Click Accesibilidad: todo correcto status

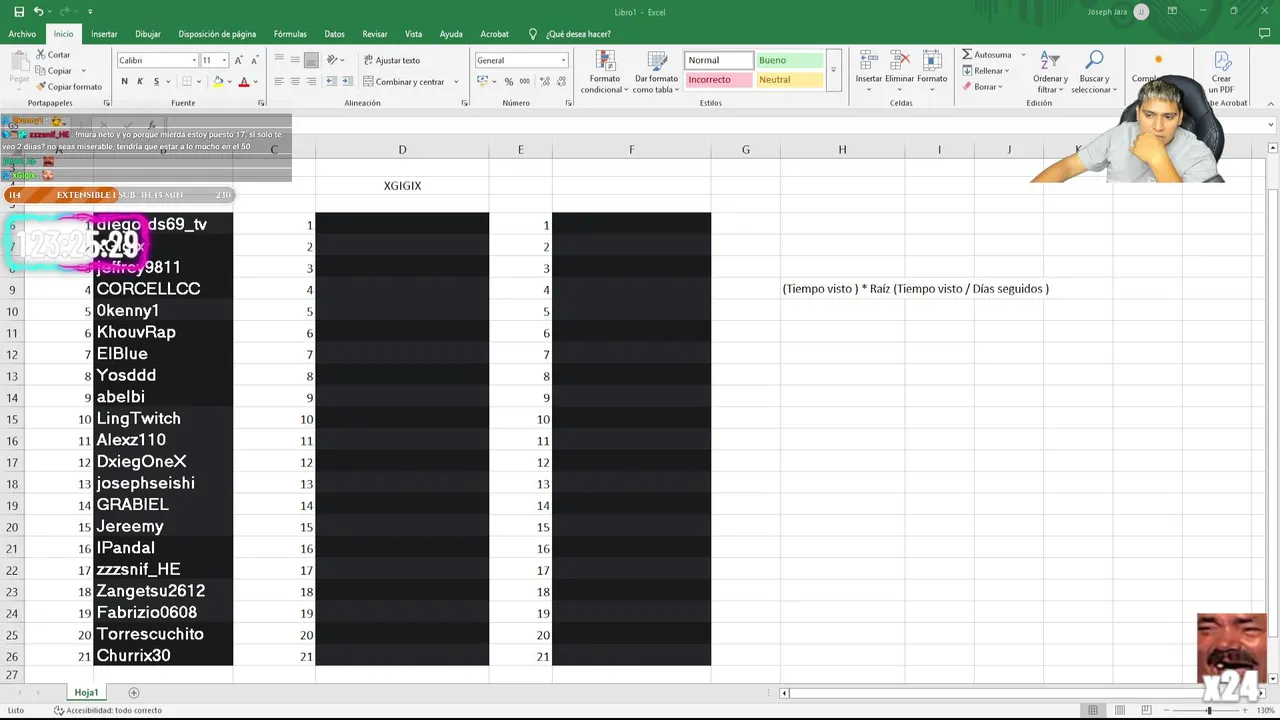tap(107, 710)
